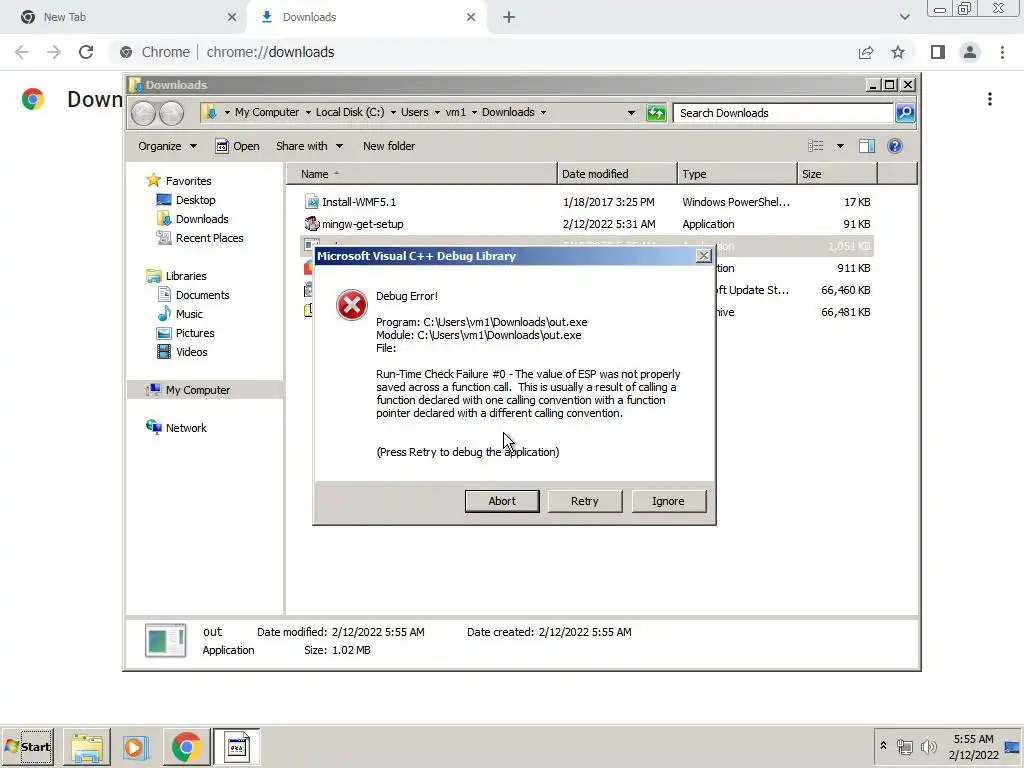Click Users breadcrumb in address bar
This screenshot has width=1024, height=768.
(415, 112)
